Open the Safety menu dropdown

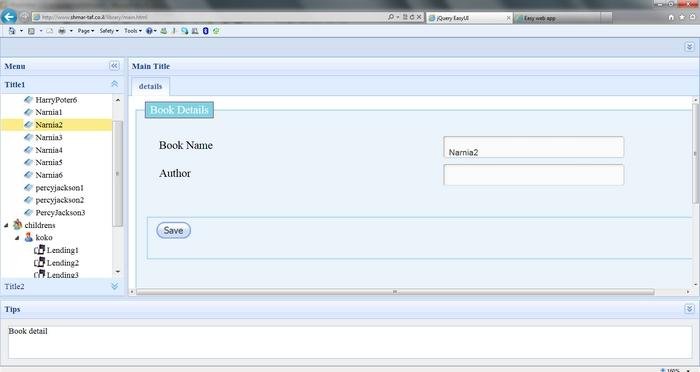109,31
